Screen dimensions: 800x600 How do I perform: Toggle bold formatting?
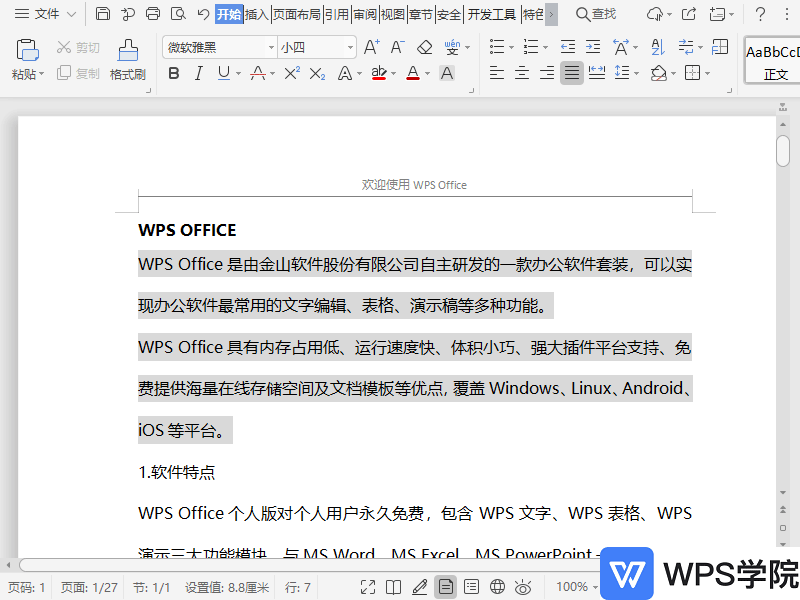pos(173,74)
